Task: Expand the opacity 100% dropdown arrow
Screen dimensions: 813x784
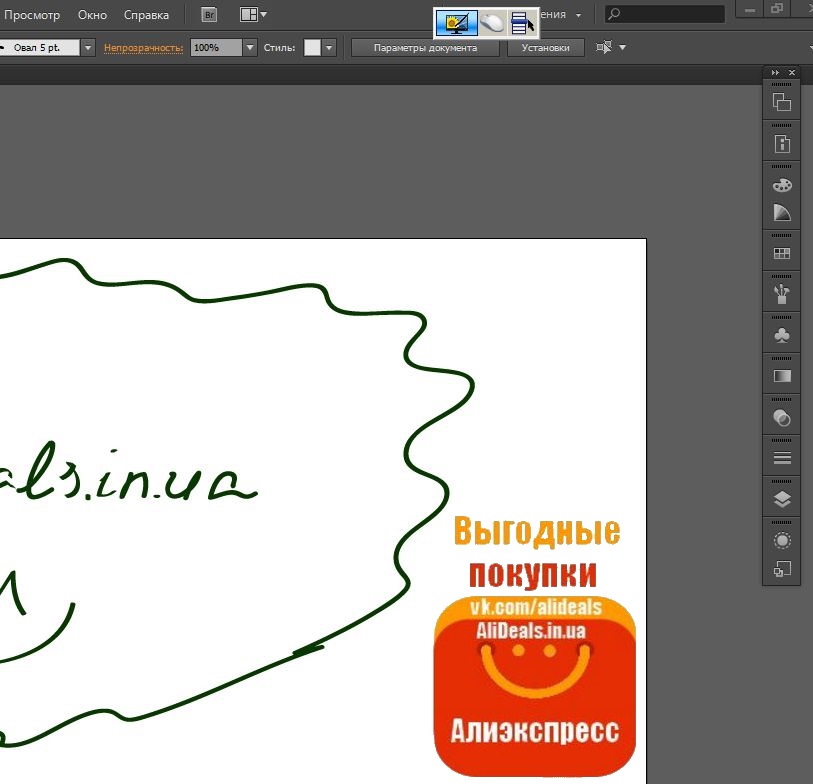Action: tap(250, 48)
